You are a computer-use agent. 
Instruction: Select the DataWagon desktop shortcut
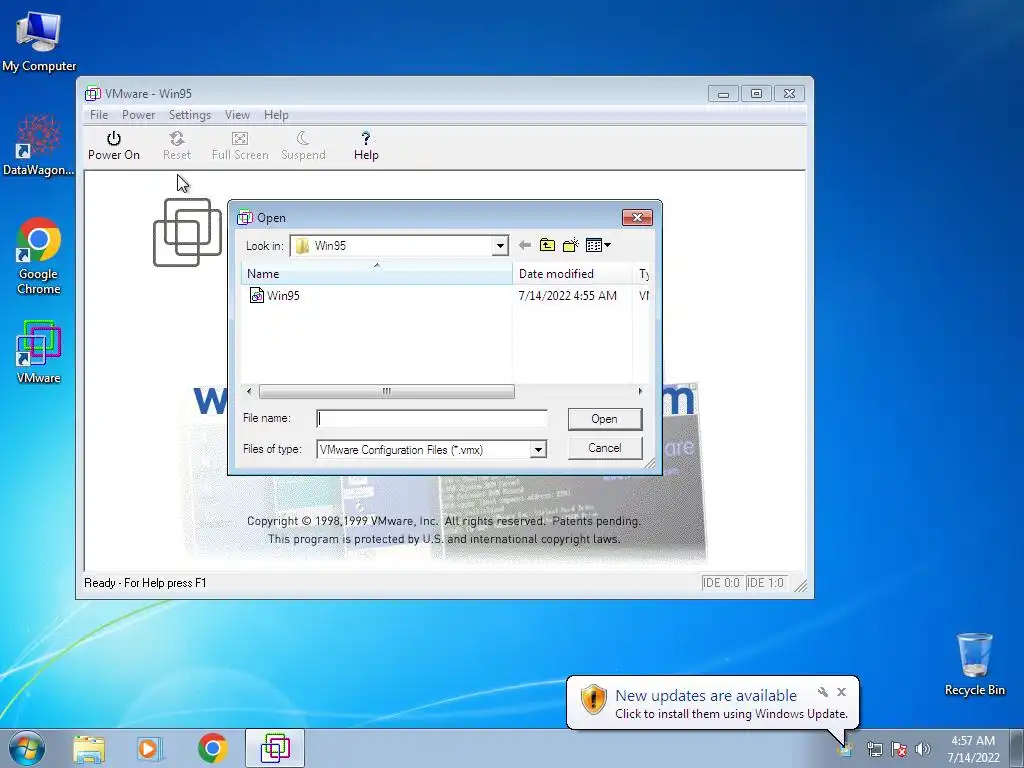(39, 145)
